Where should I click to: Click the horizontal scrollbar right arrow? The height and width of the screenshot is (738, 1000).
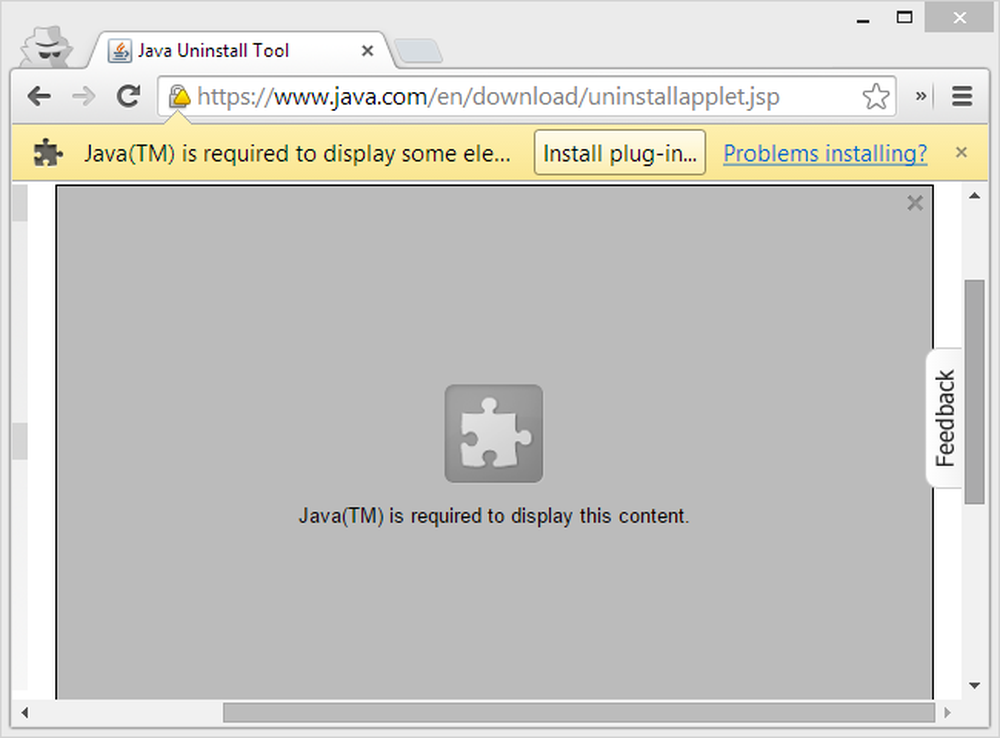pos(948,712)
